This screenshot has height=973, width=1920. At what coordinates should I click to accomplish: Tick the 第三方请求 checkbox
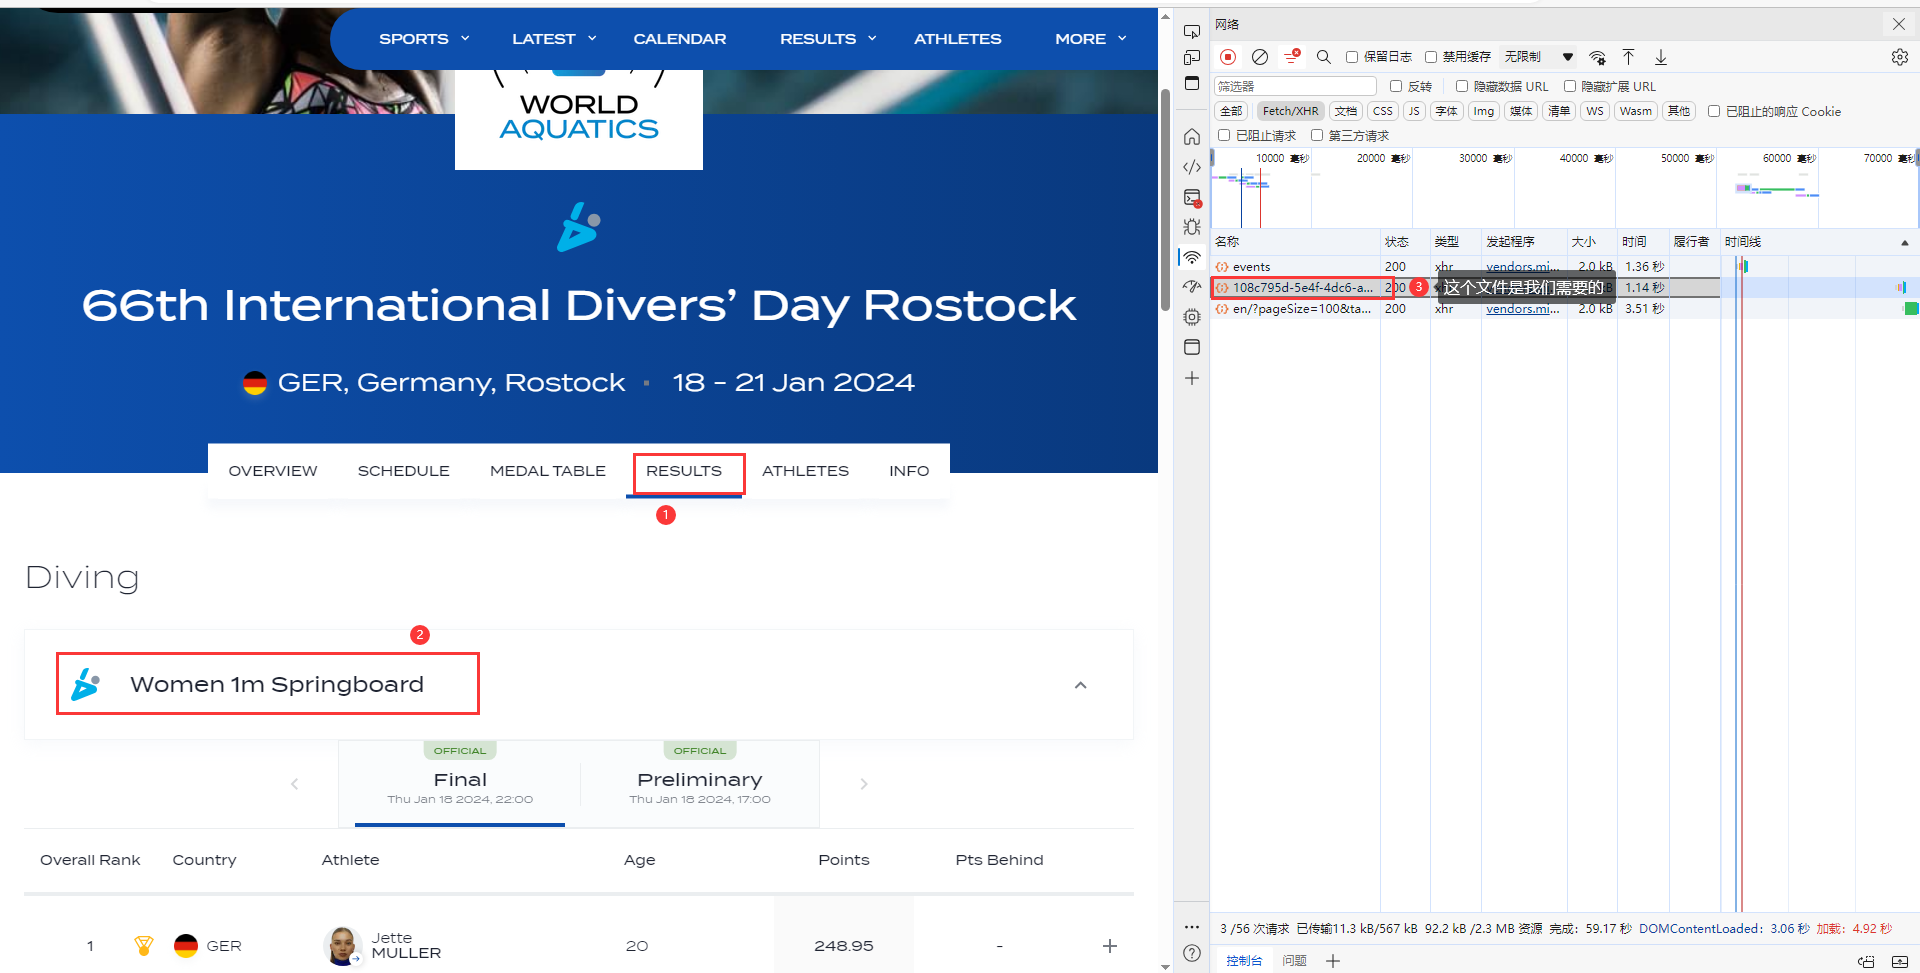(x=1317, y=135)
